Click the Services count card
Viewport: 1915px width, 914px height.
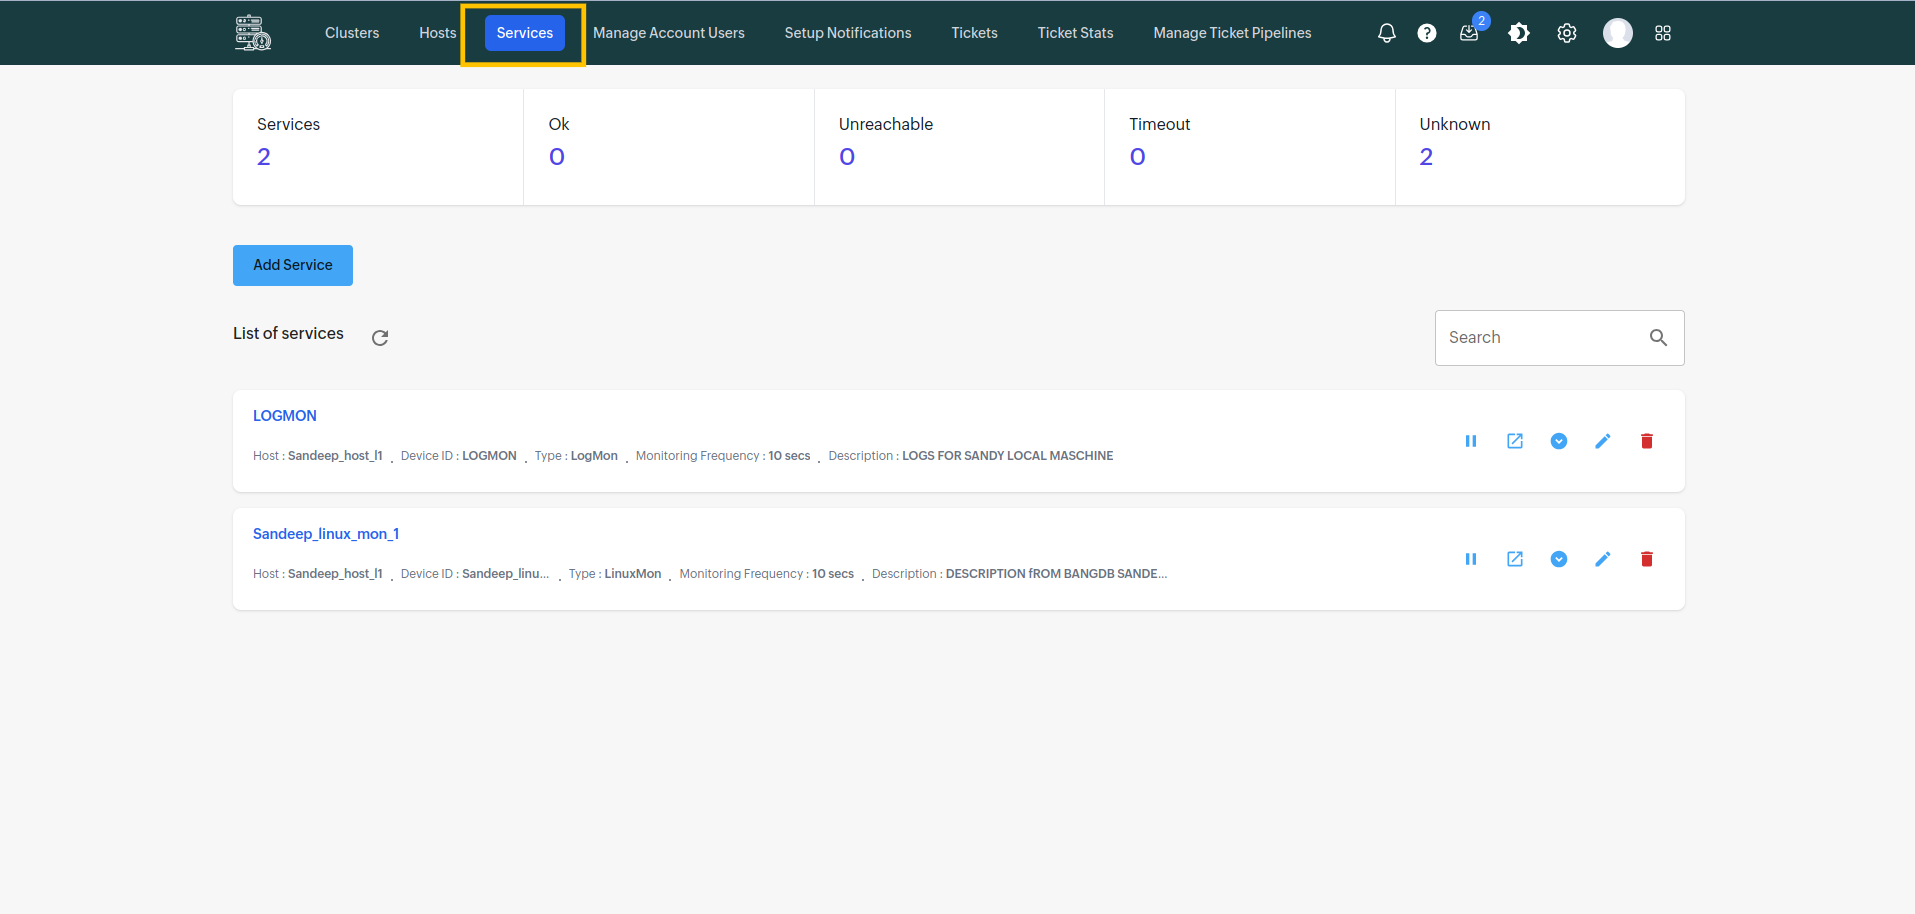(x=378, y=147)
